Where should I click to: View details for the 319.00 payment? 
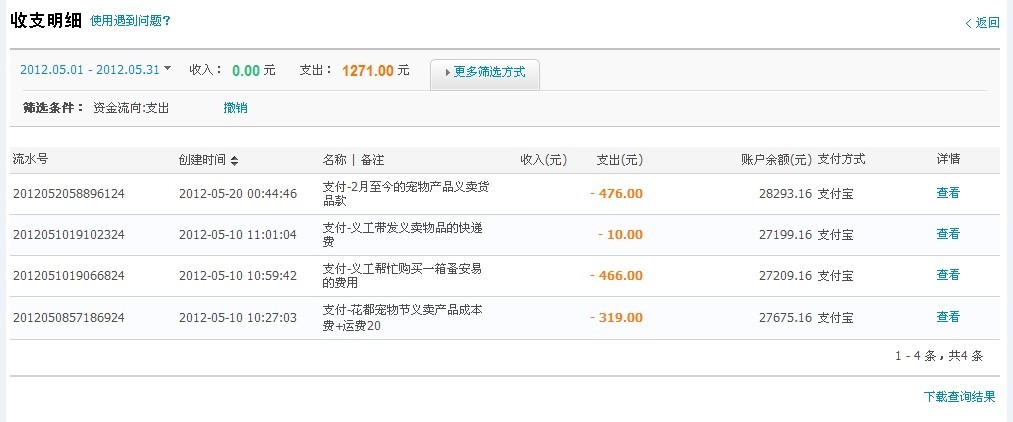947,317
